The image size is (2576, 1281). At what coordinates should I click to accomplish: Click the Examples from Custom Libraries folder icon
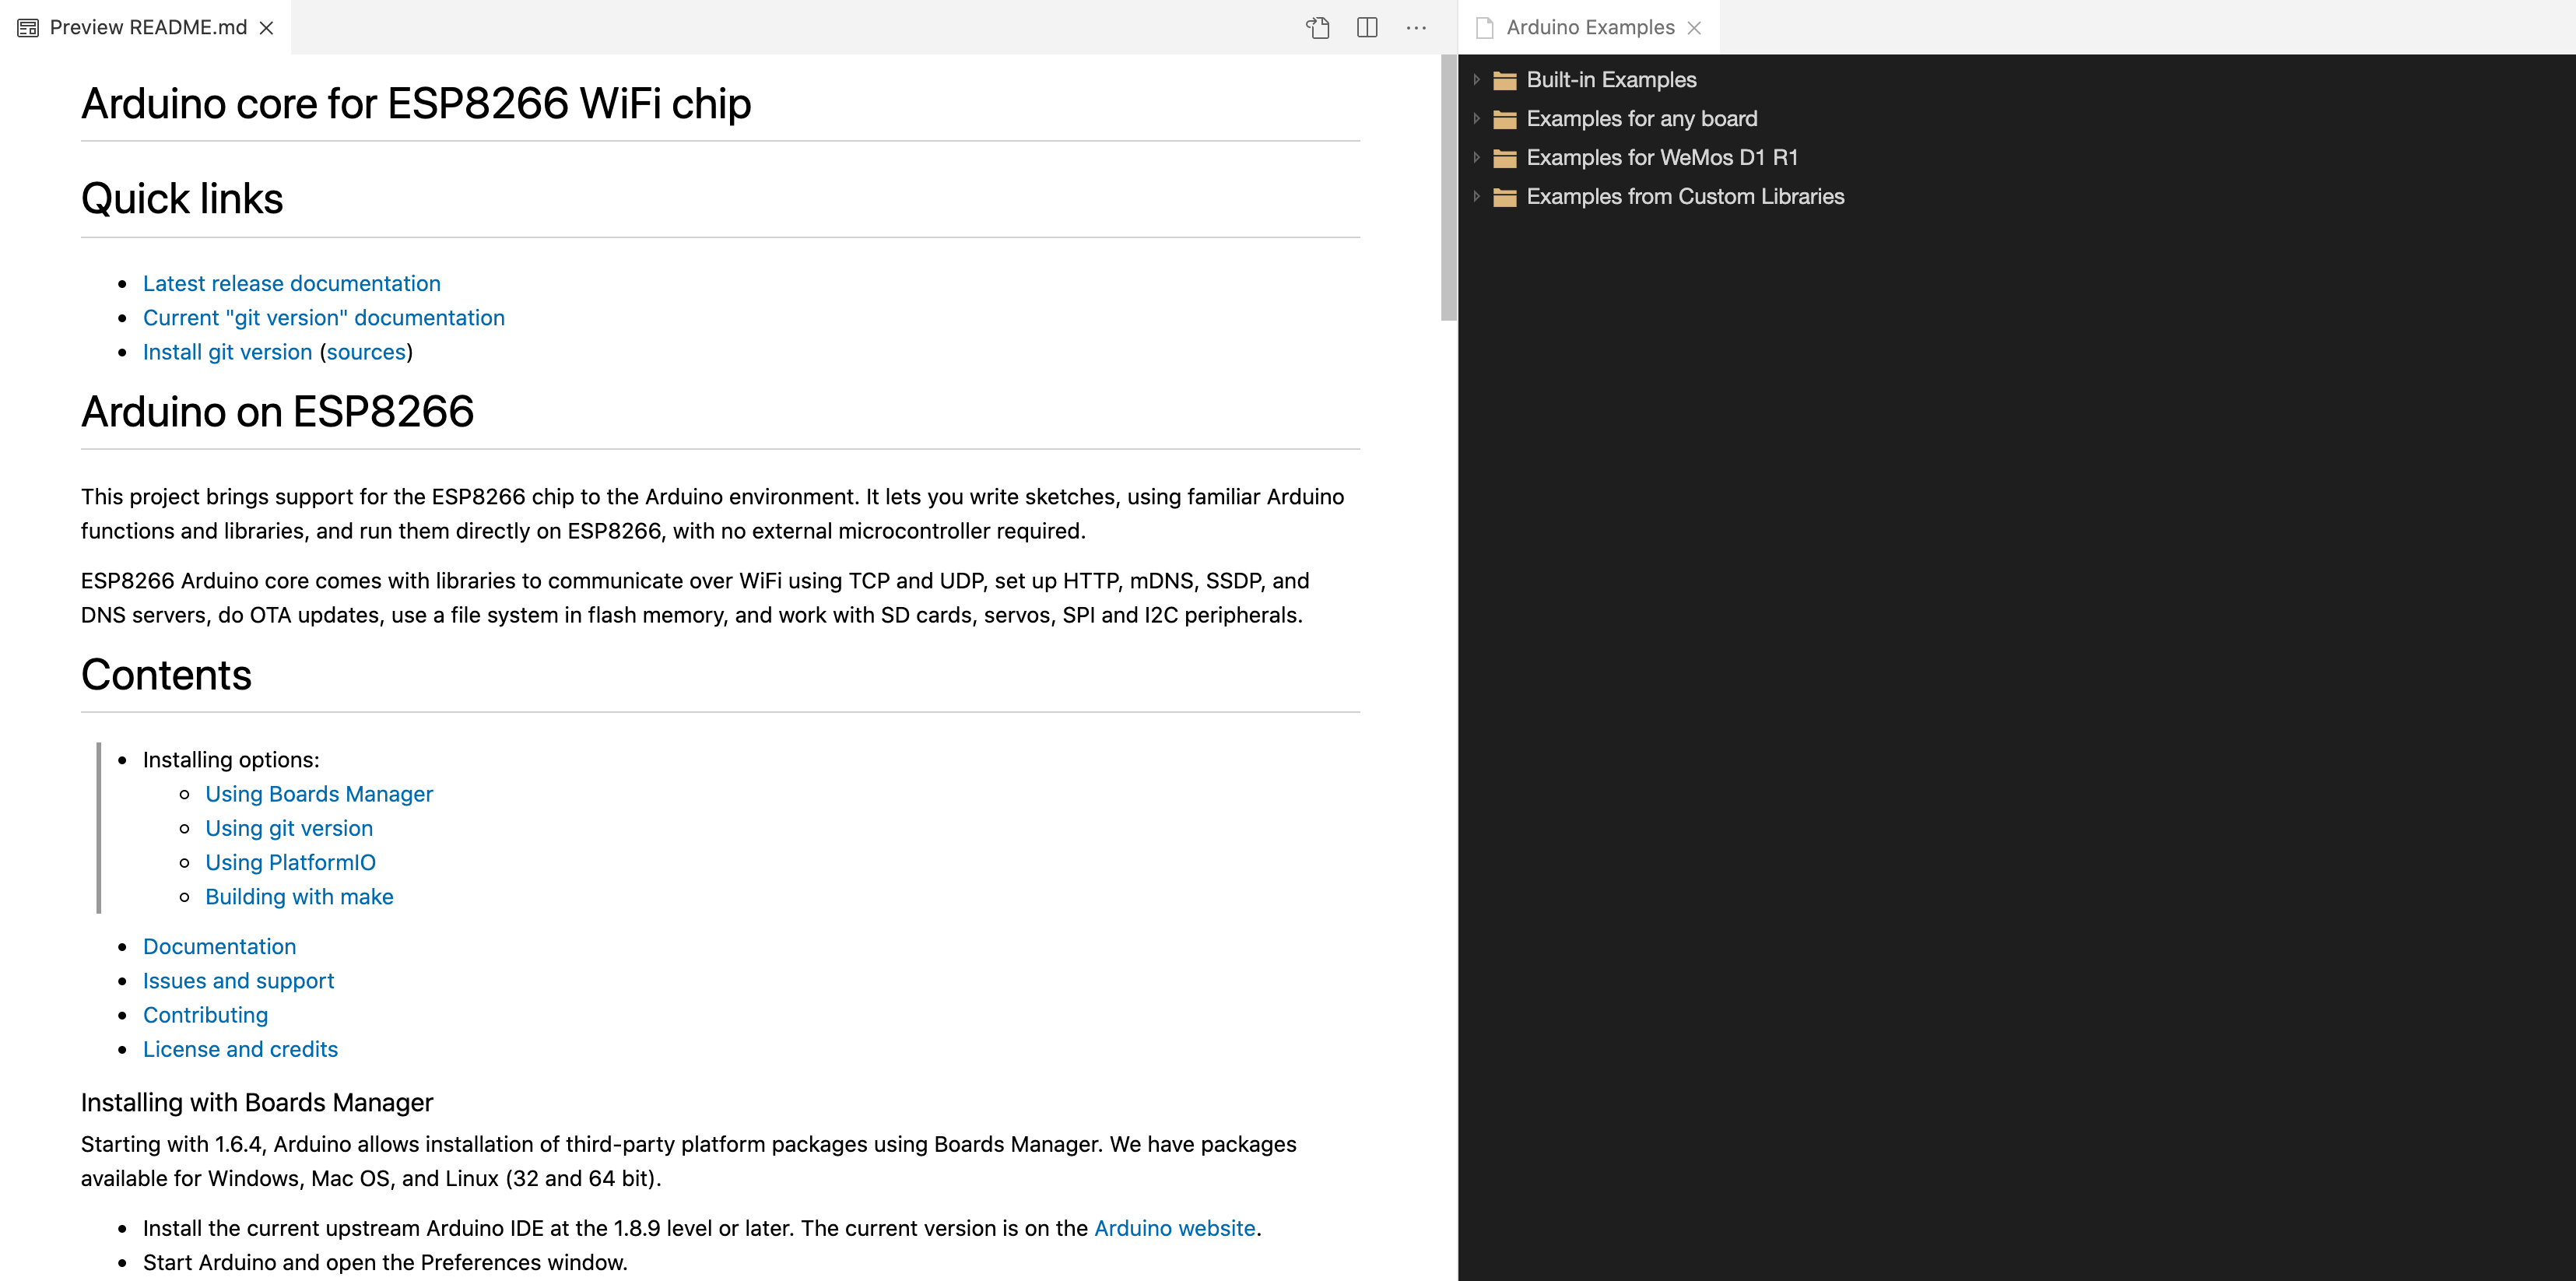pyautogui.click(x=1505, y=197)
